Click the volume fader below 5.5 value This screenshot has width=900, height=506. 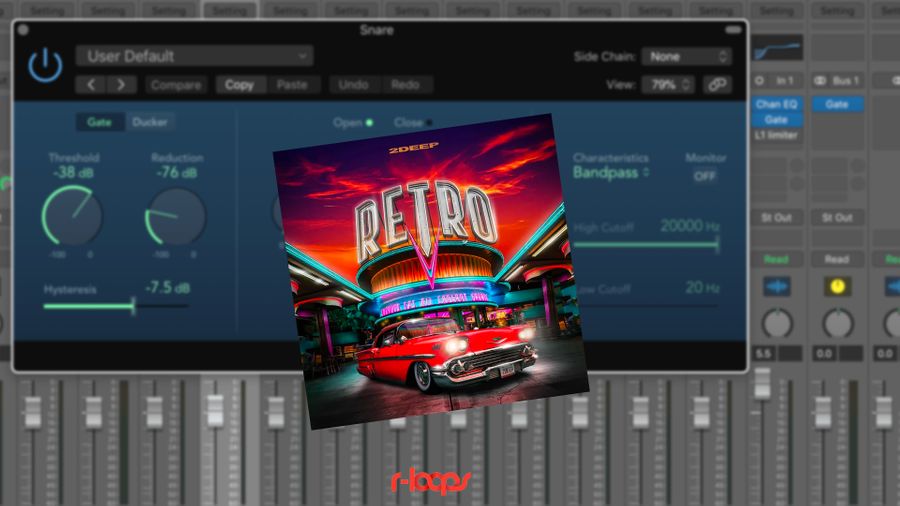(x=762, y=383)
